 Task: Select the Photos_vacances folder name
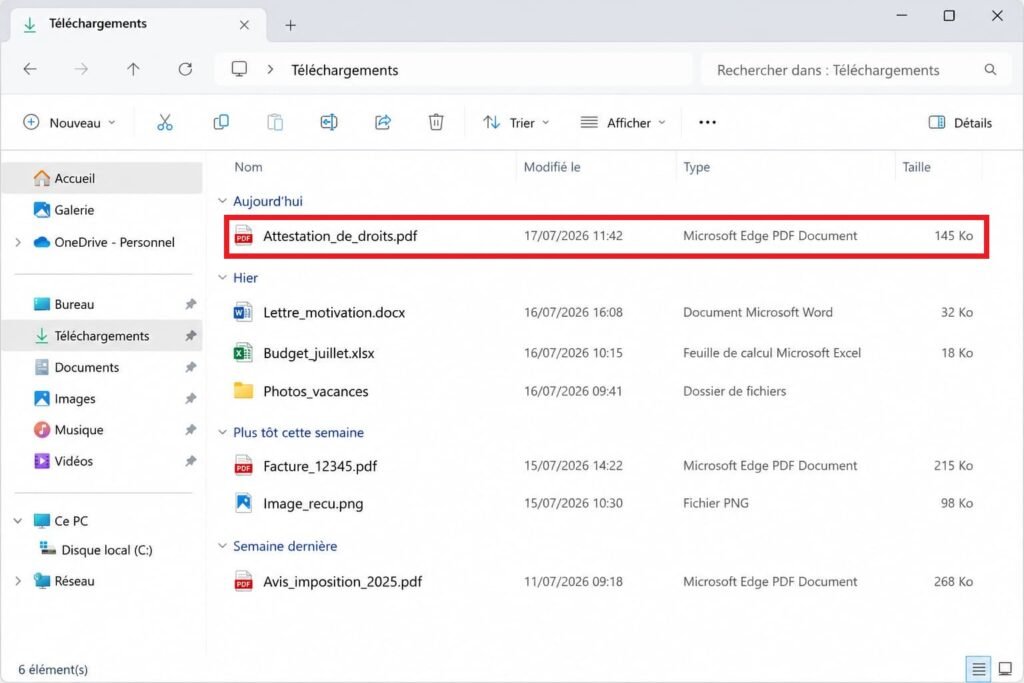(315, 391)
